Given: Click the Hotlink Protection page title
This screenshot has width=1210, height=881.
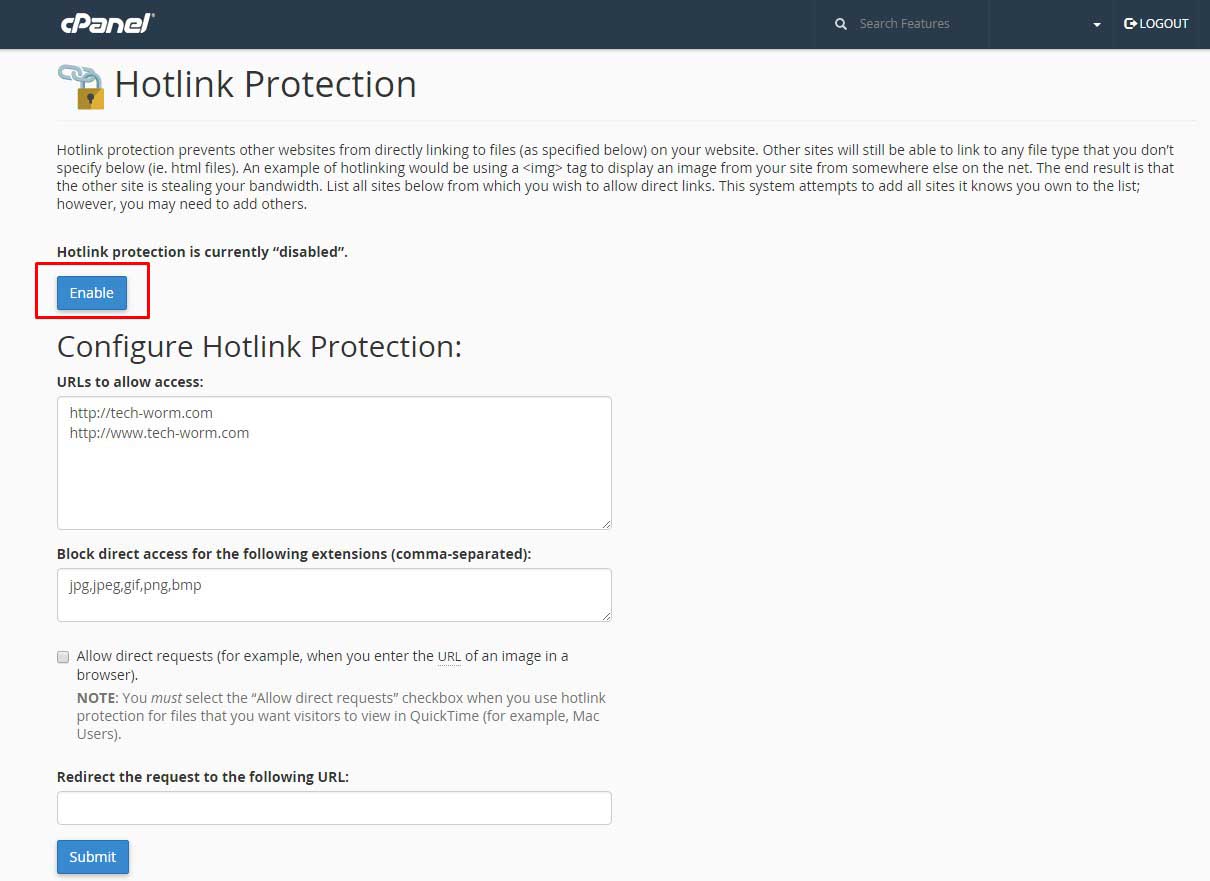Looking at the screenshot, I should (265, 85).
